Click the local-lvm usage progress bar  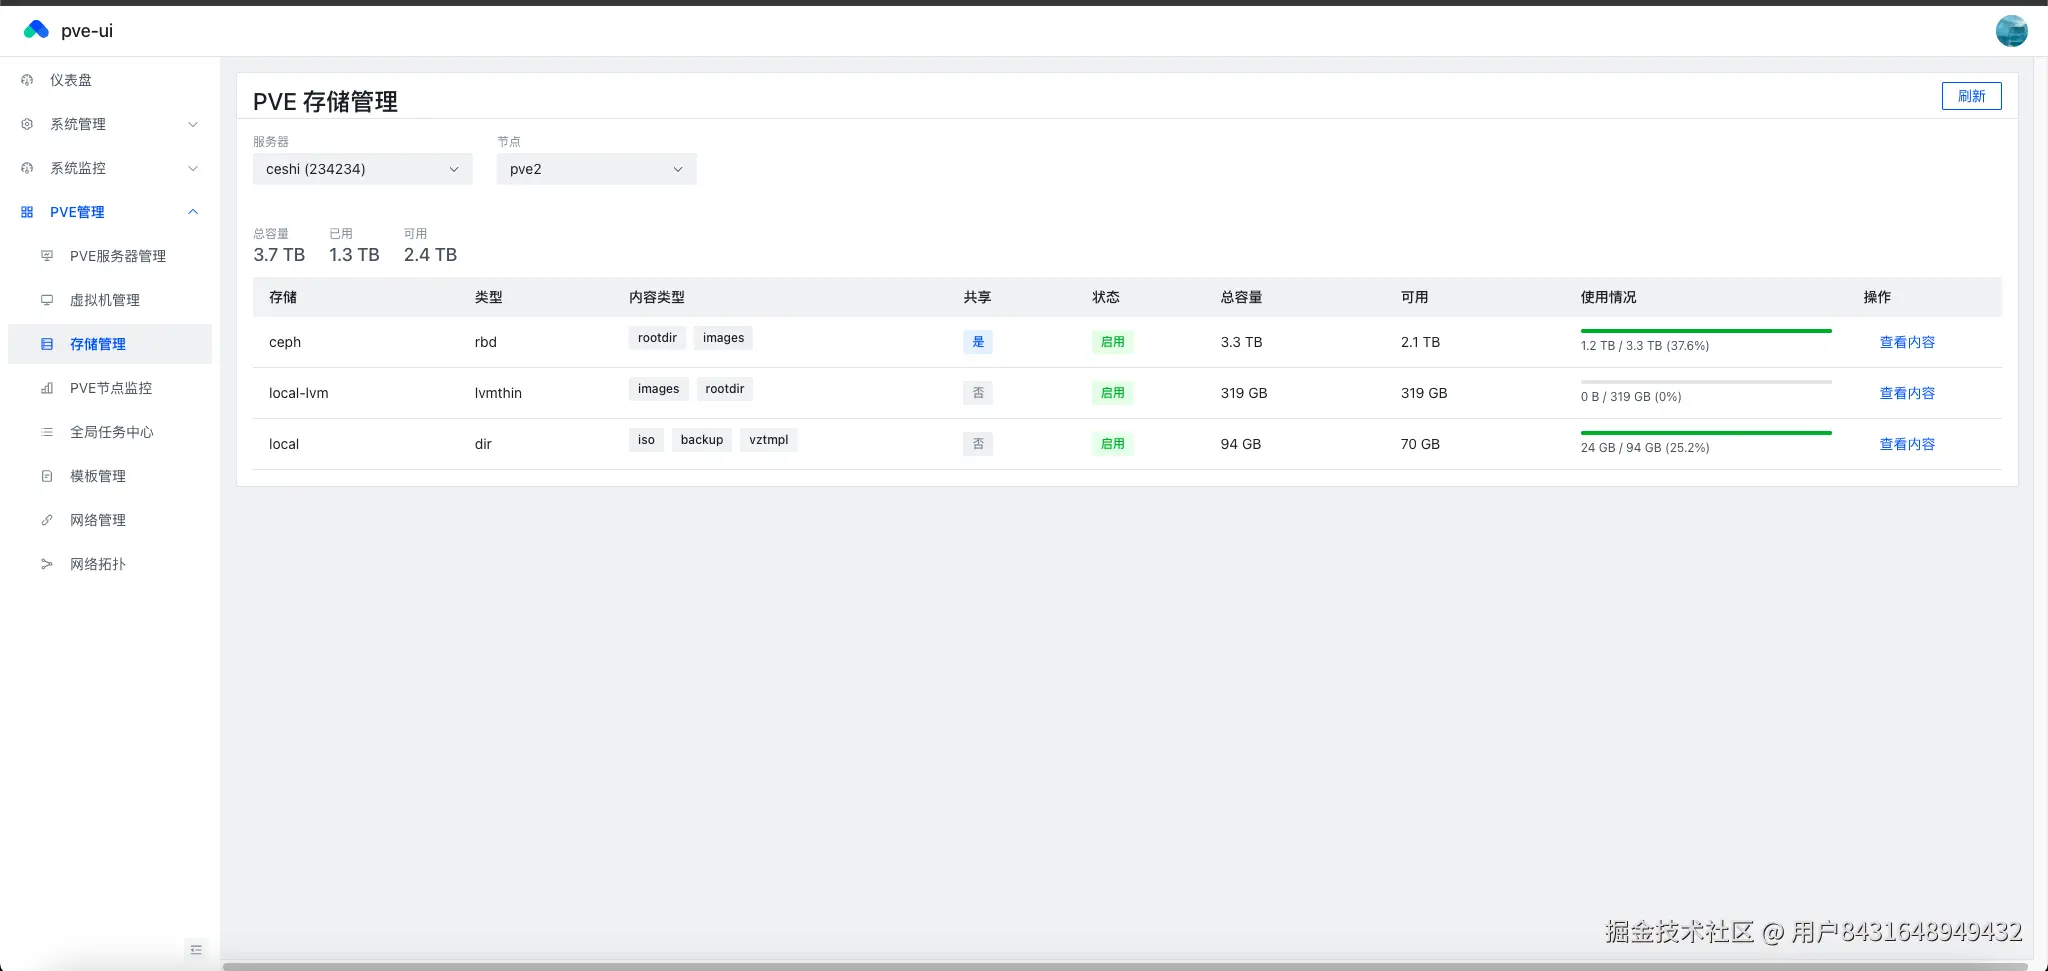click(x=1706, y=382)
